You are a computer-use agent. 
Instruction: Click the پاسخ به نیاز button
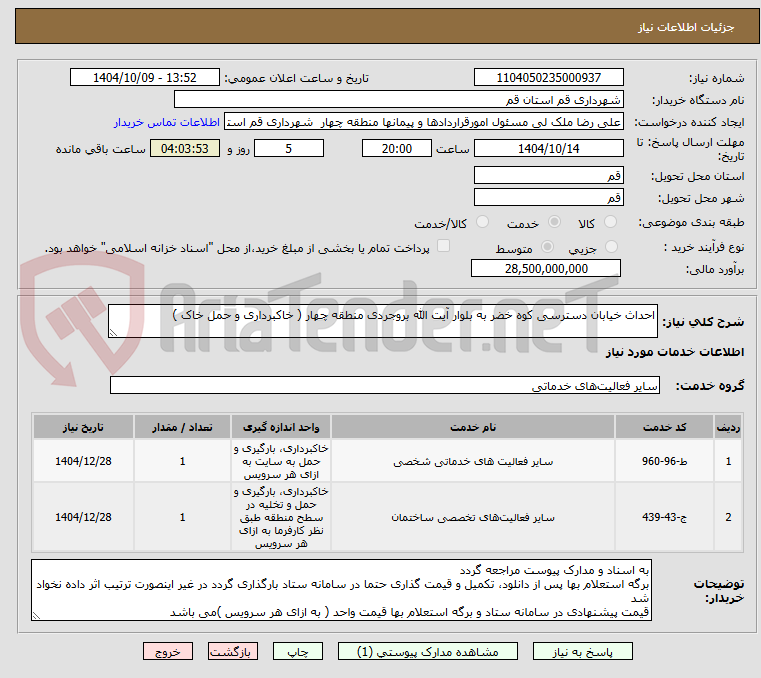(x=582, y=651)
